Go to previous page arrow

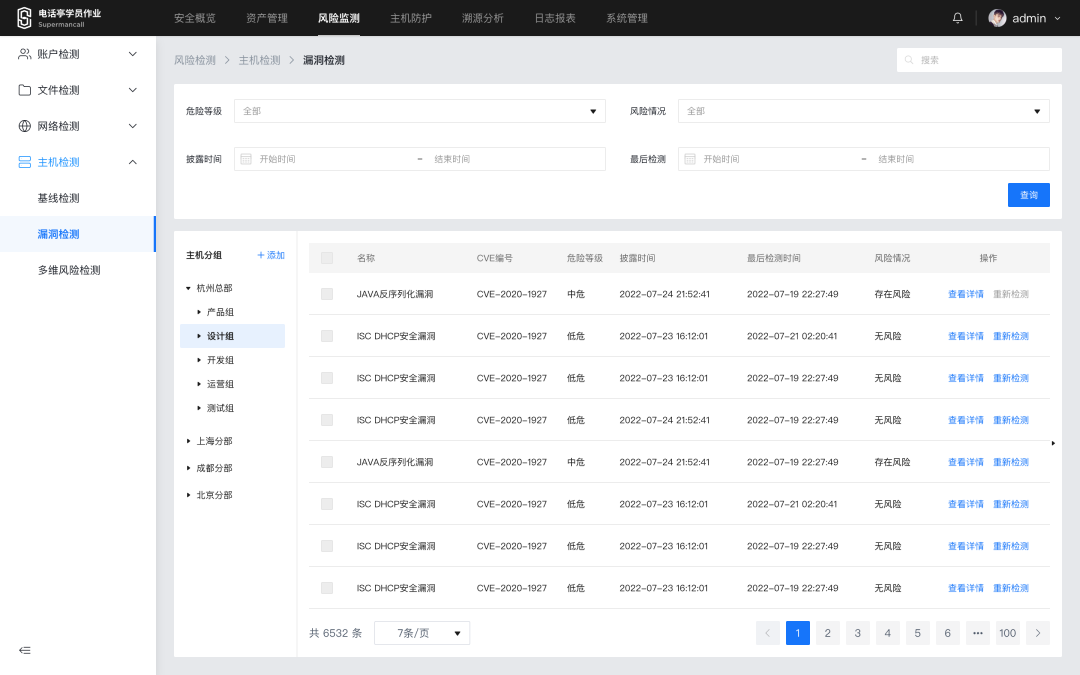(767, 633)
